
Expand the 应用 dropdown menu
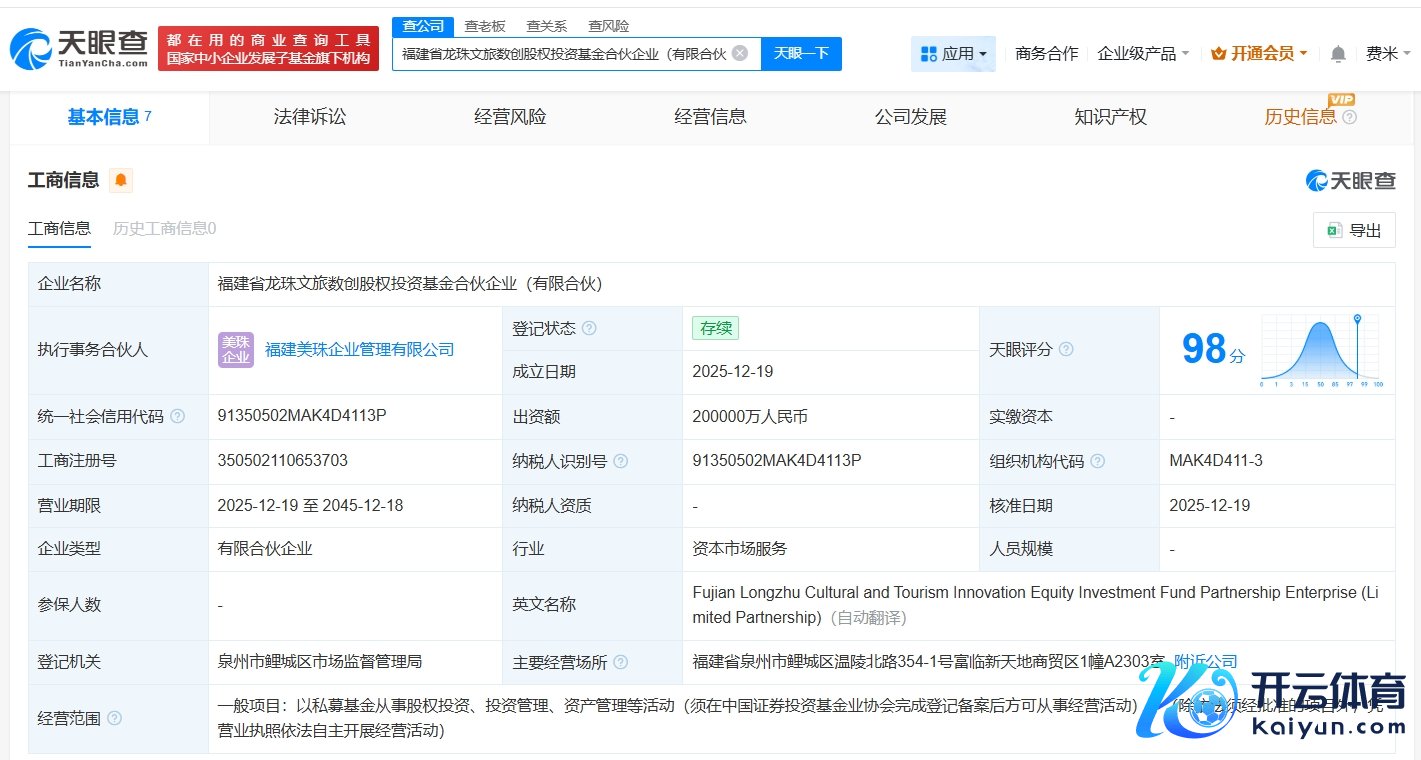(953, 54)
